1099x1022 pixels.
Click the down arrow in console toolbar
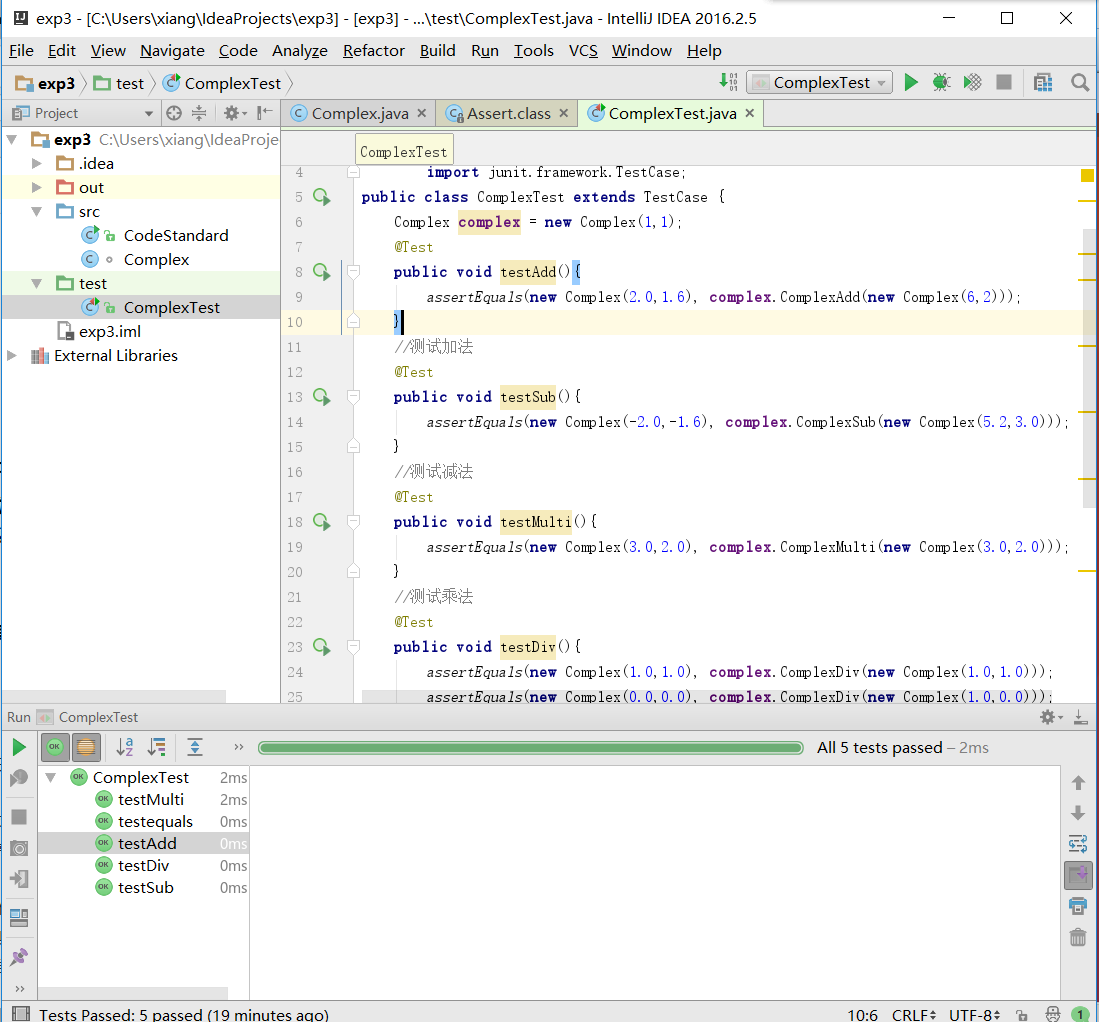click(x=1078, y=813)
